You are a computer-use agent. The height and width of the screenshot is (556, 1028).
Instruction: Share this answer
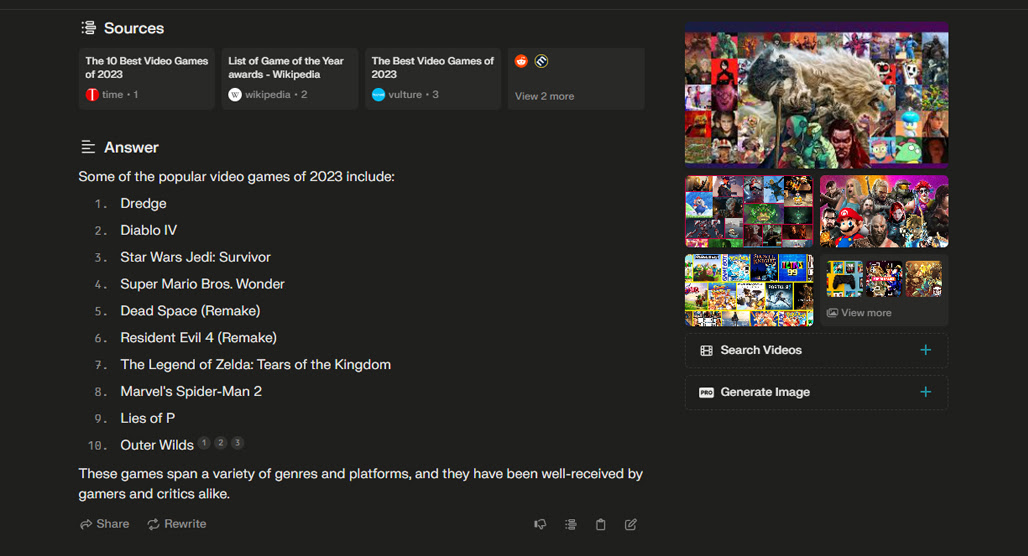104,524
